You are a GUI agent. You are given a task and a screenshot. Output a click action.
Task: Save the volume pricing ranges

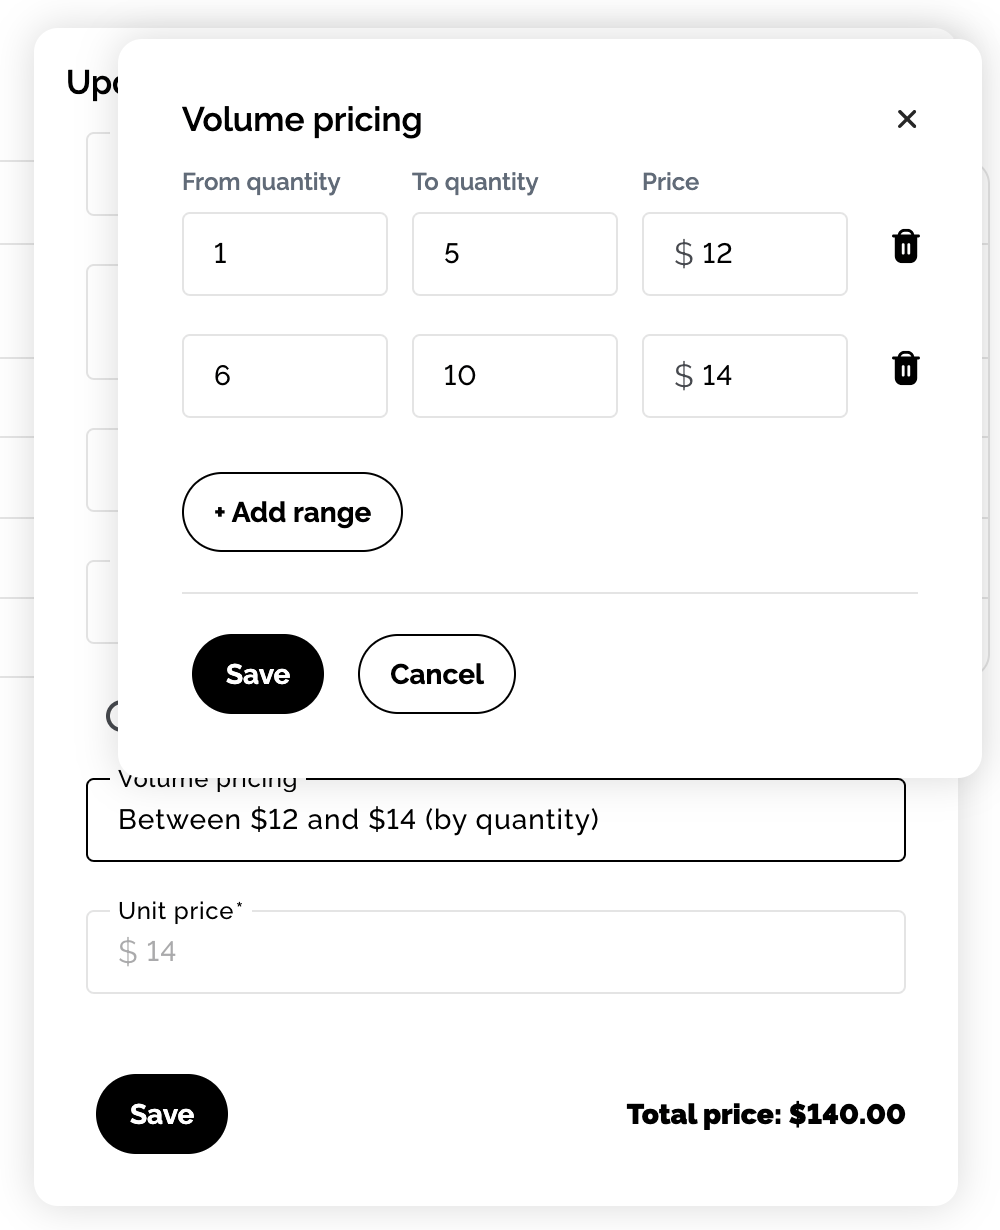[258, 674]
